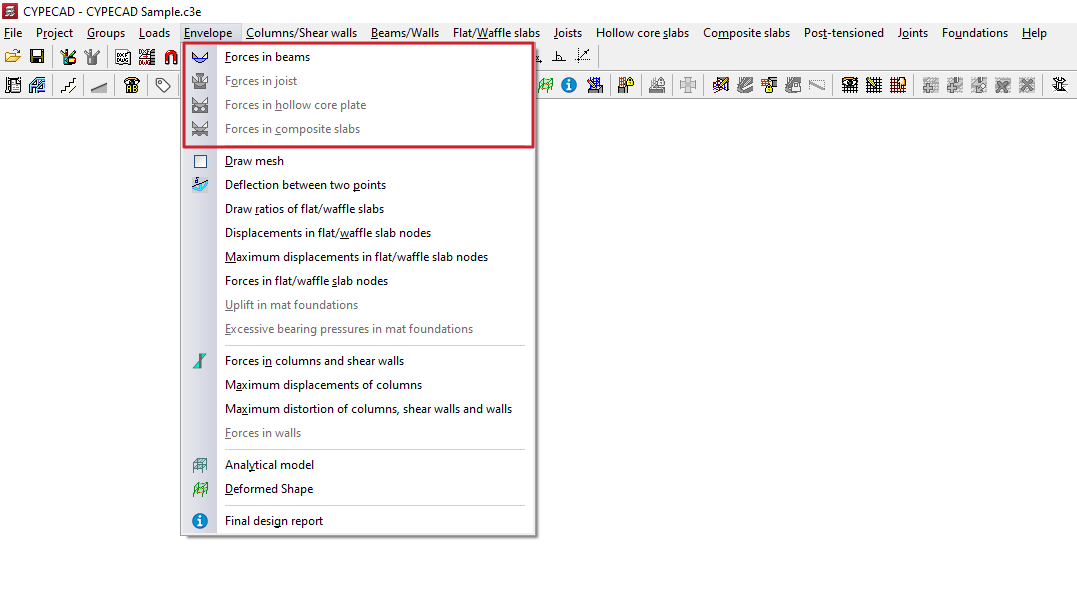Click the telephone AB toolbar icon
Image resolution: width=1077 pixels, height=596 pixels.
(131, 85)
